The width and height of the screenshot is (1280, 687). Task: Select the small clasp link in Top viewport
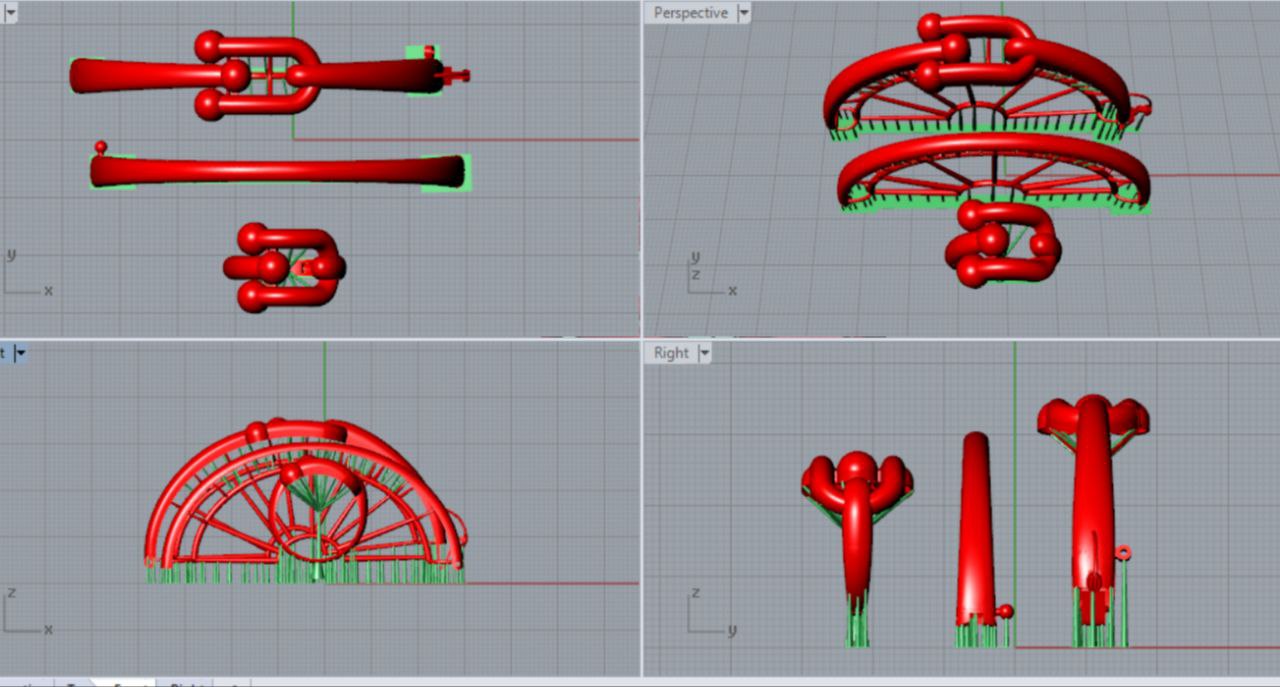point(283,267)
